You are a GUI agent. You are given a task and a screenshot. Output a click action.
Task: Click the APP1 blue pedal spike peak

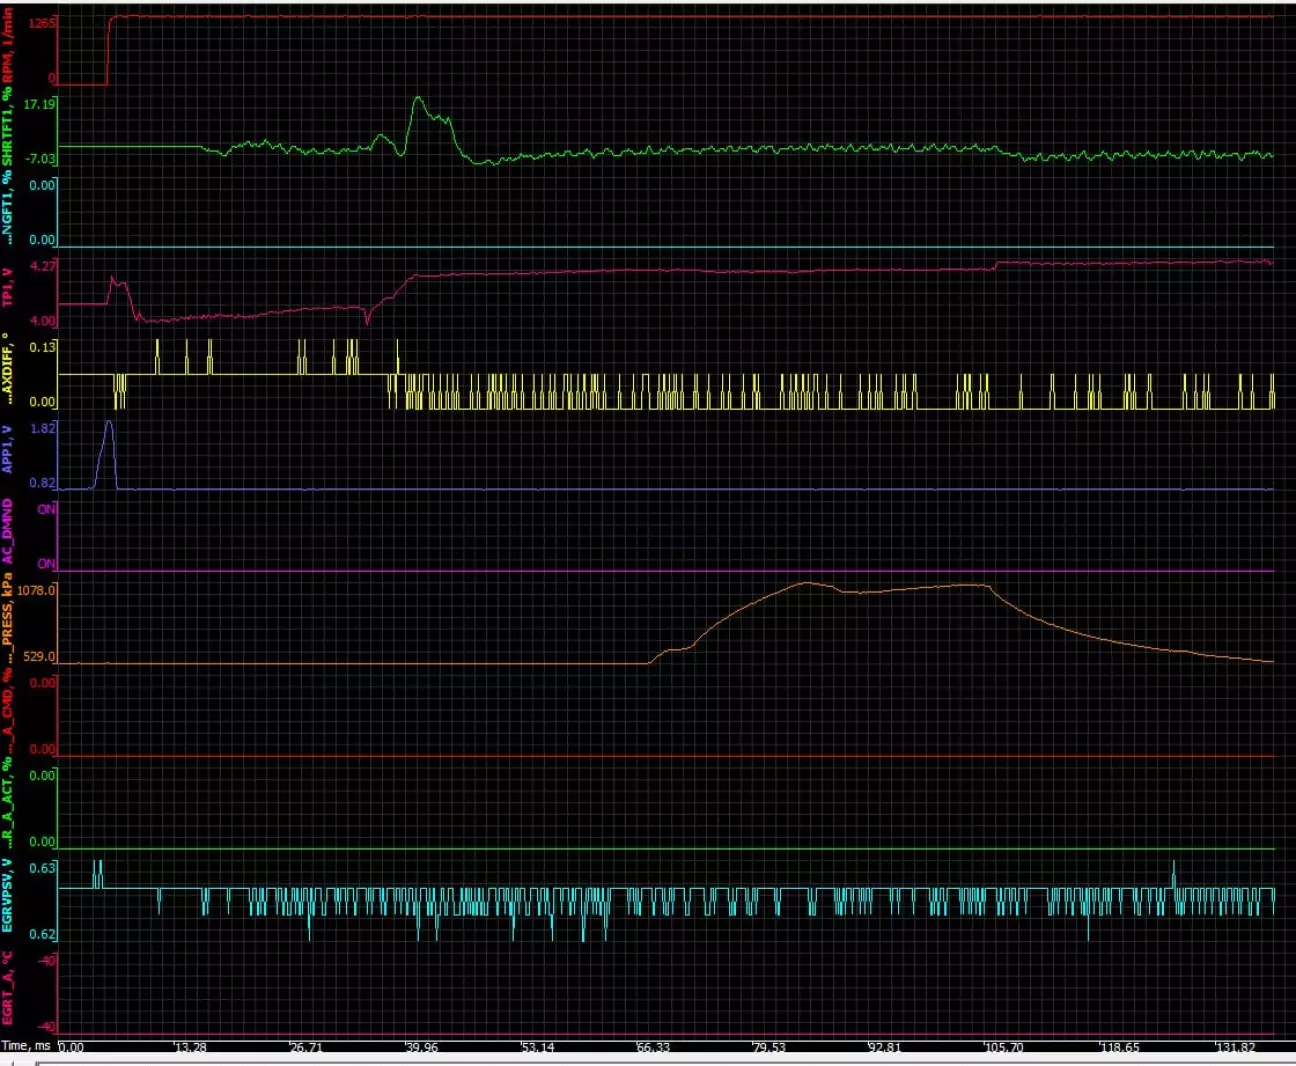point(109,423)
